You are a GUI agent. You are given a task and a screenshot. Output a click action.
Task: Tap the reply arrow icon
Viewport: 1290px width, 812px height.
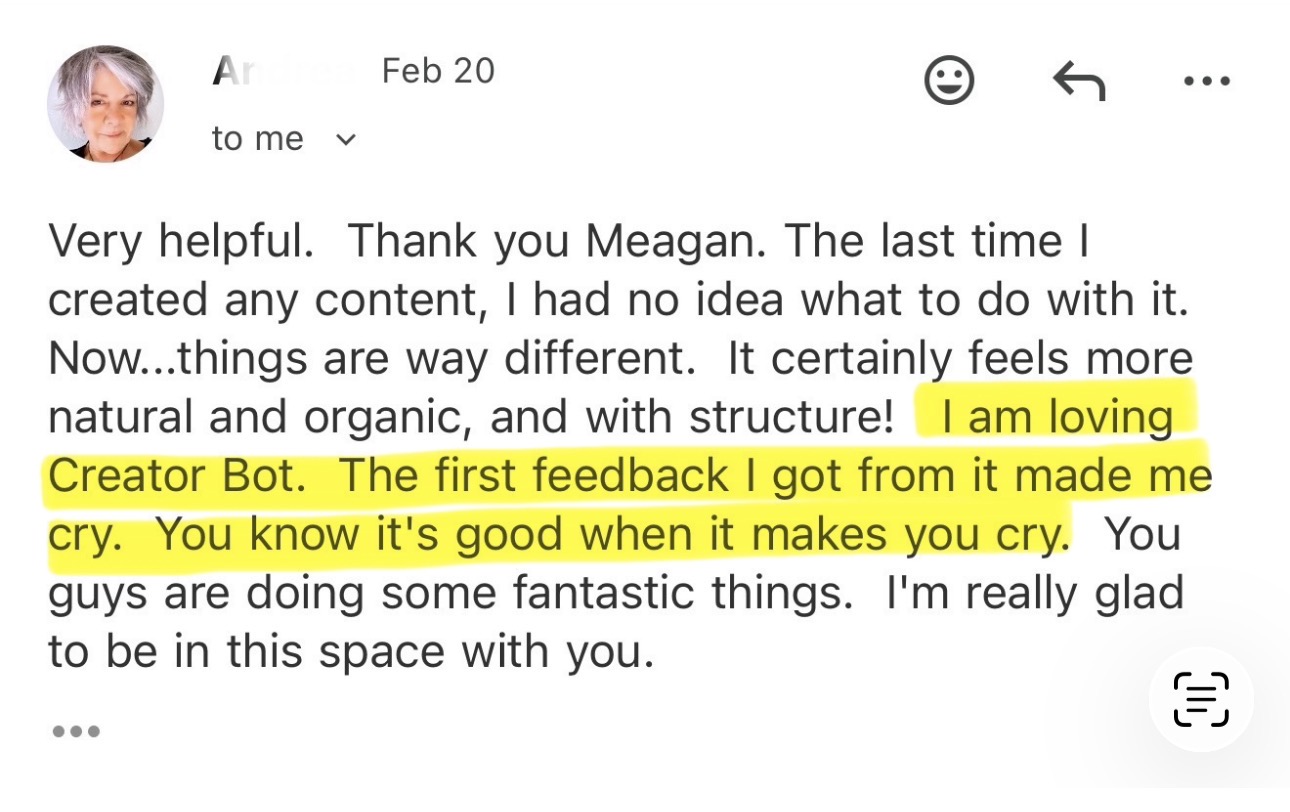pos(1079,81)
